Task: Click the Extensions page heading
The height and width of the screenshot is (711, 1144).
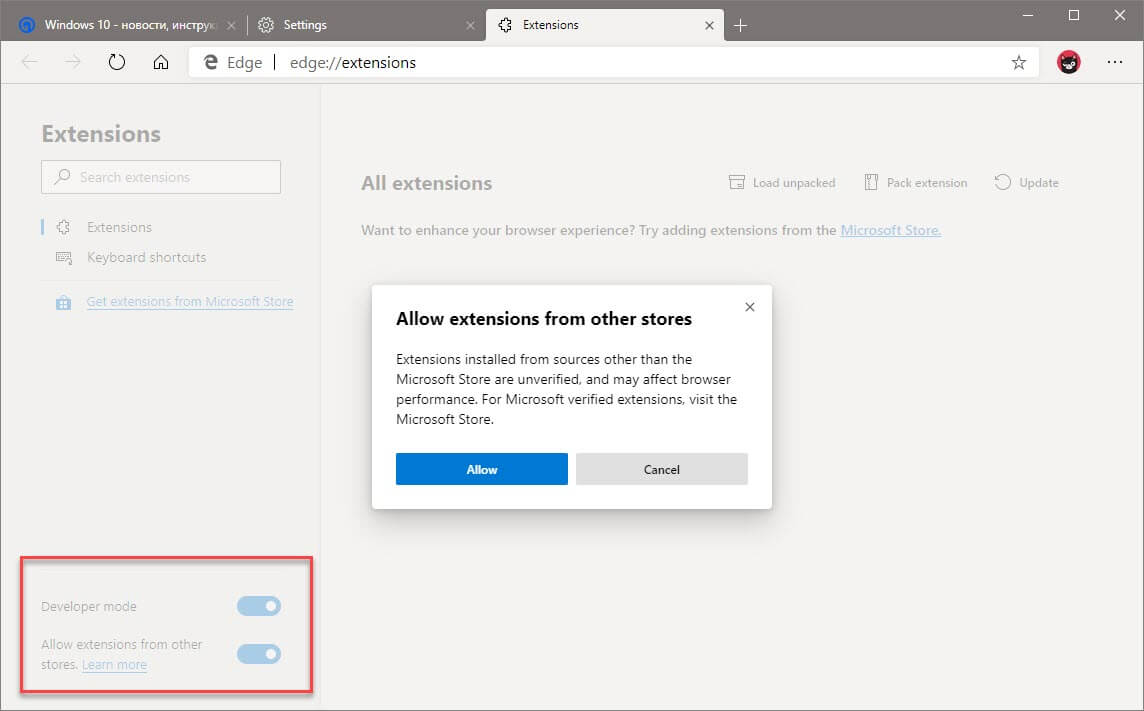Action: pyautogui.click(x=101, y=134)
